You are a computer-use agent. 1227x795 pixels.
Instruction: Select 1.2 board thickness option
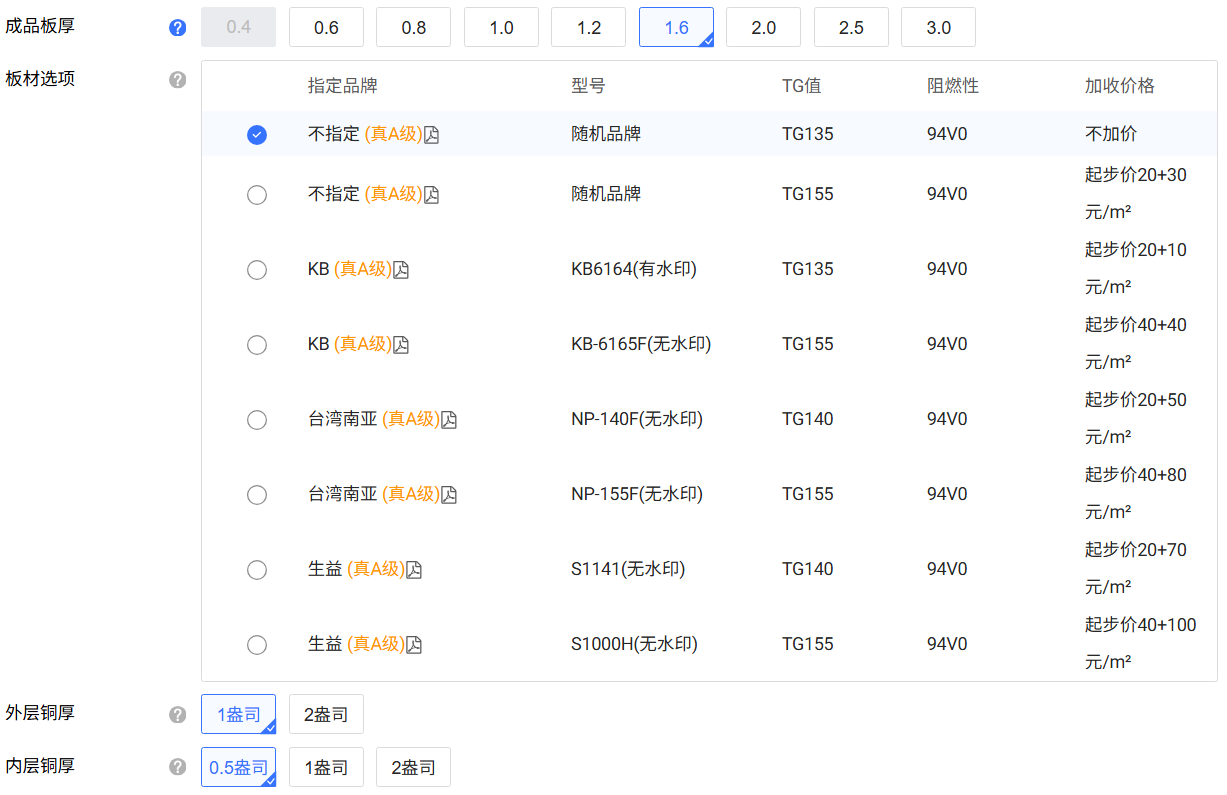588,27
